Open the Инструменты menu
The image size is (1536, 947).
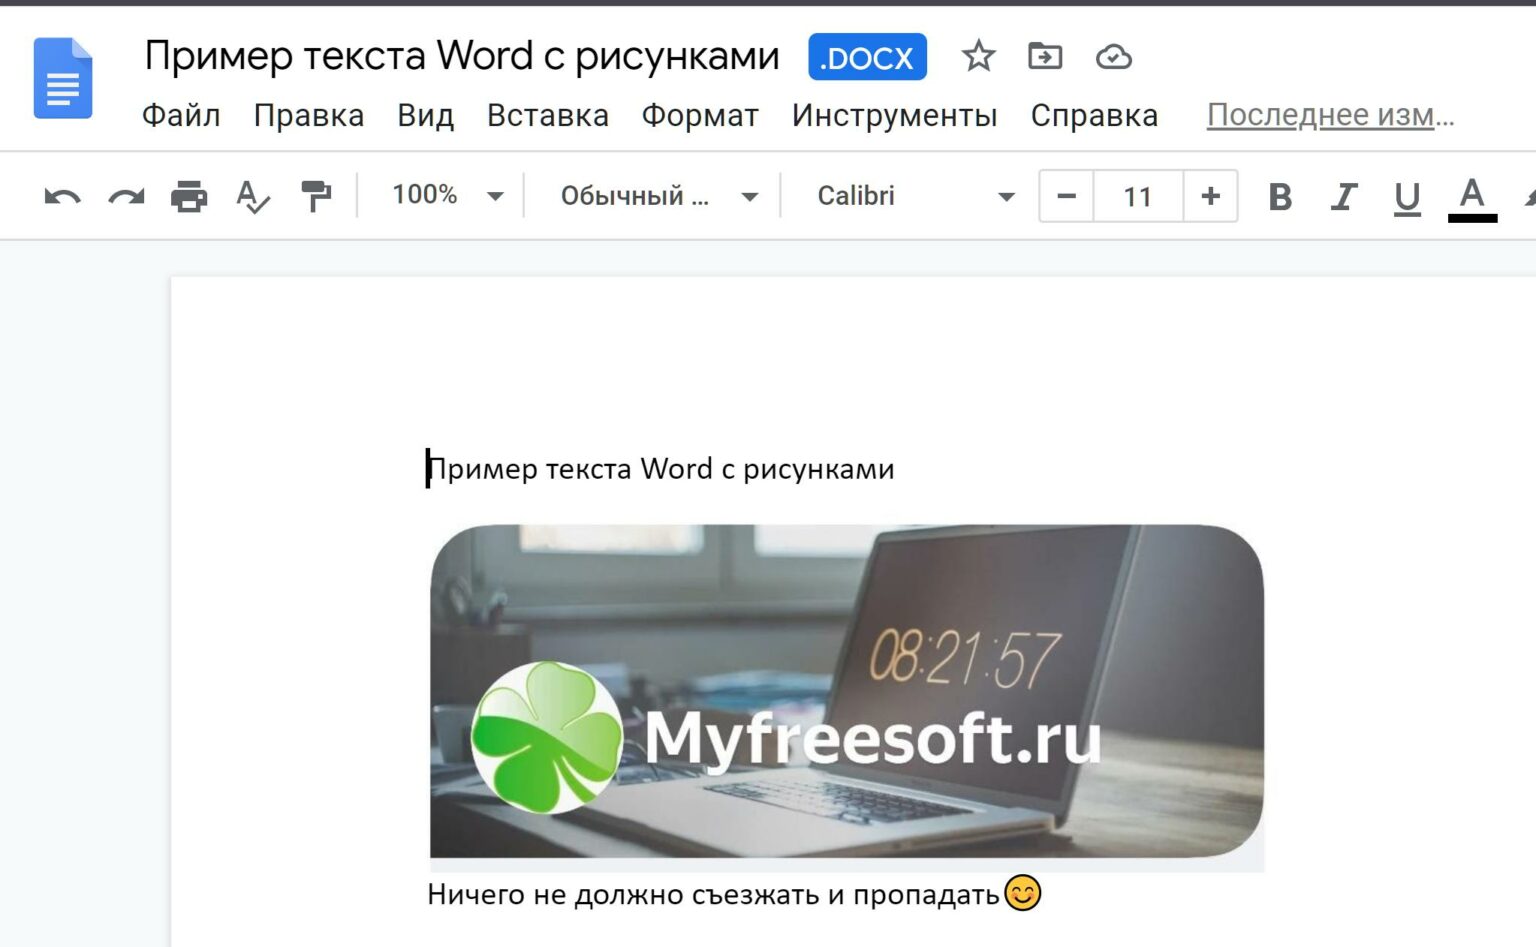pyautogui.click(x=895, y=115)
